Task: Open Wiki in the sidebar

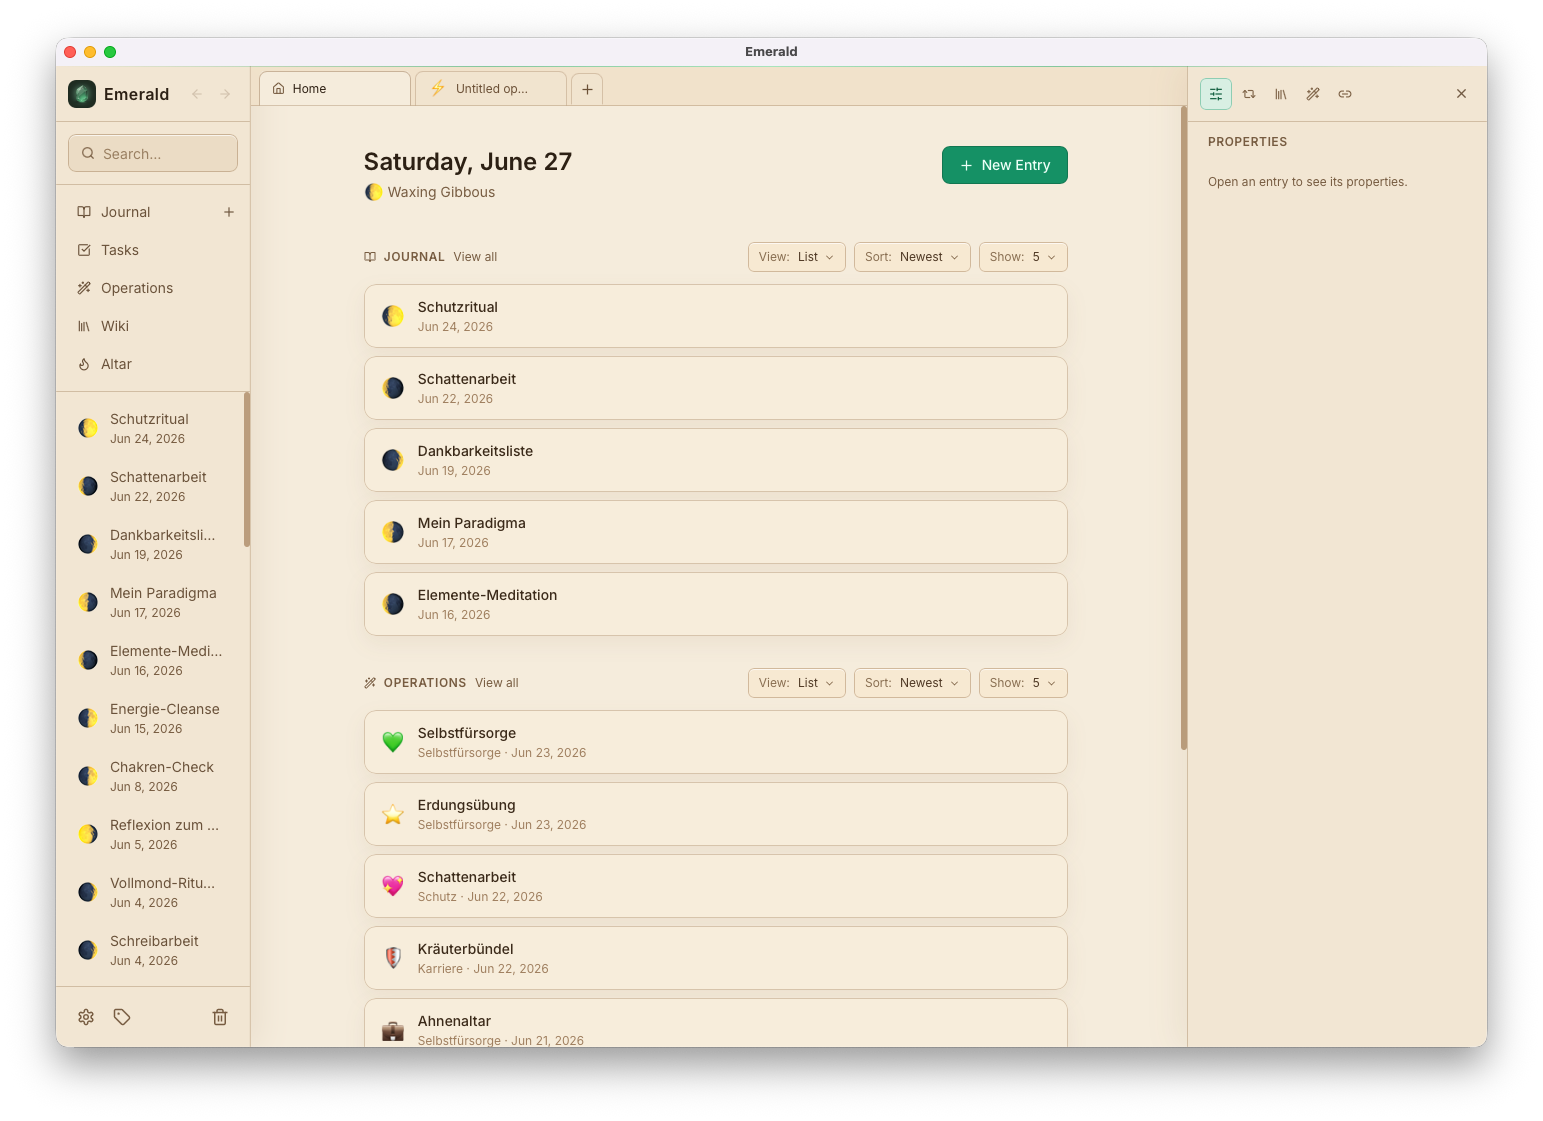Action: [x=153, y=326]
